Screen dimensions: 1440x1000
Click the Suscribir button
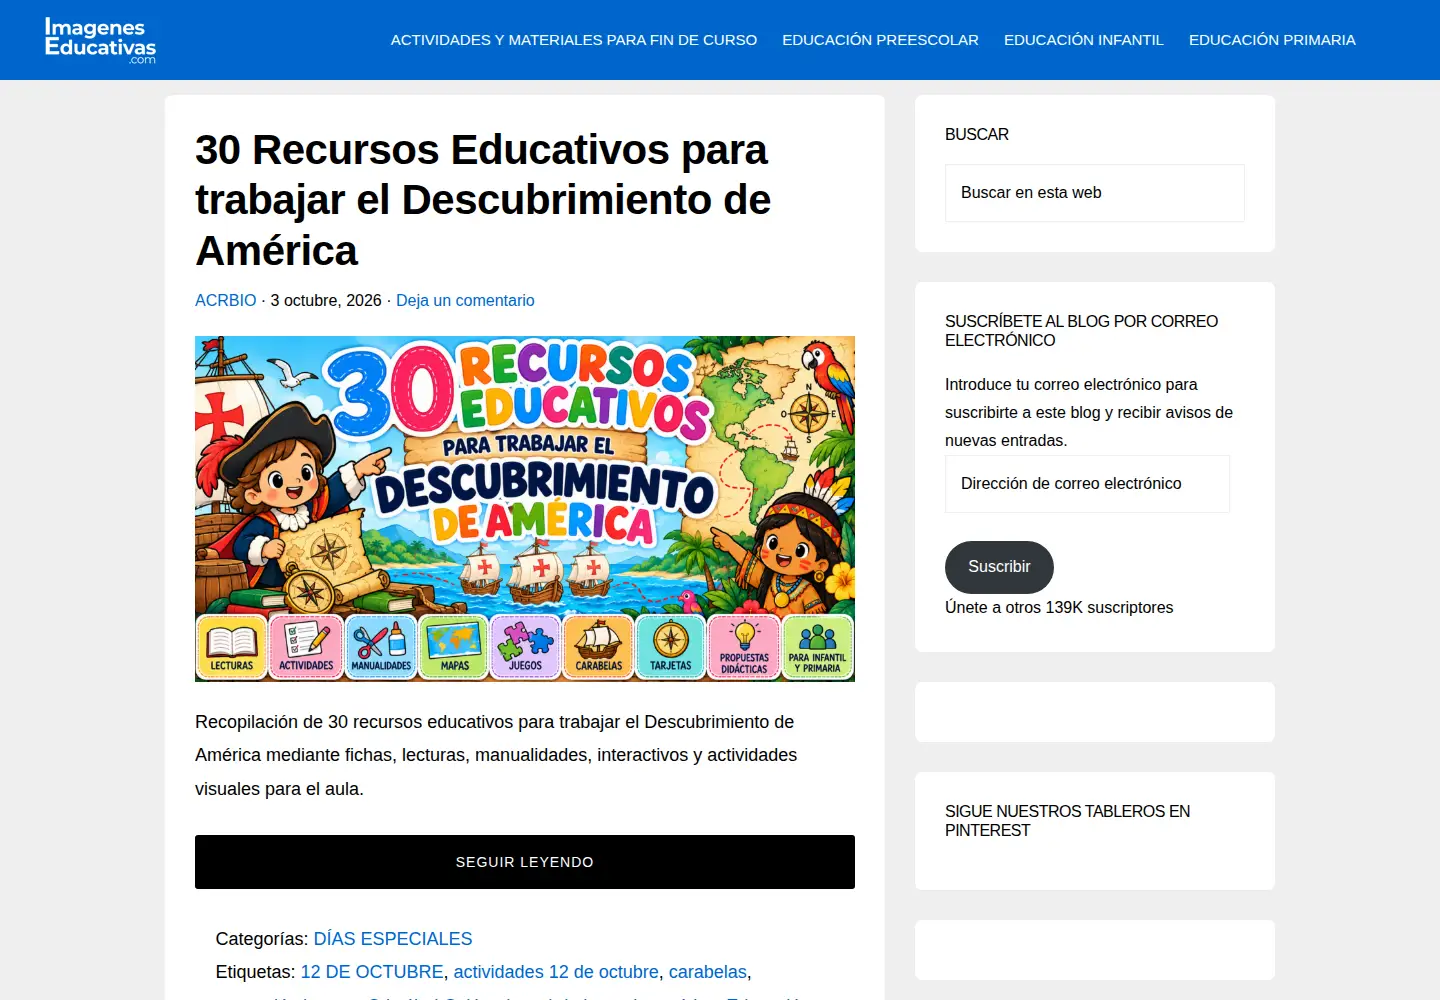[x=999, y=567]
